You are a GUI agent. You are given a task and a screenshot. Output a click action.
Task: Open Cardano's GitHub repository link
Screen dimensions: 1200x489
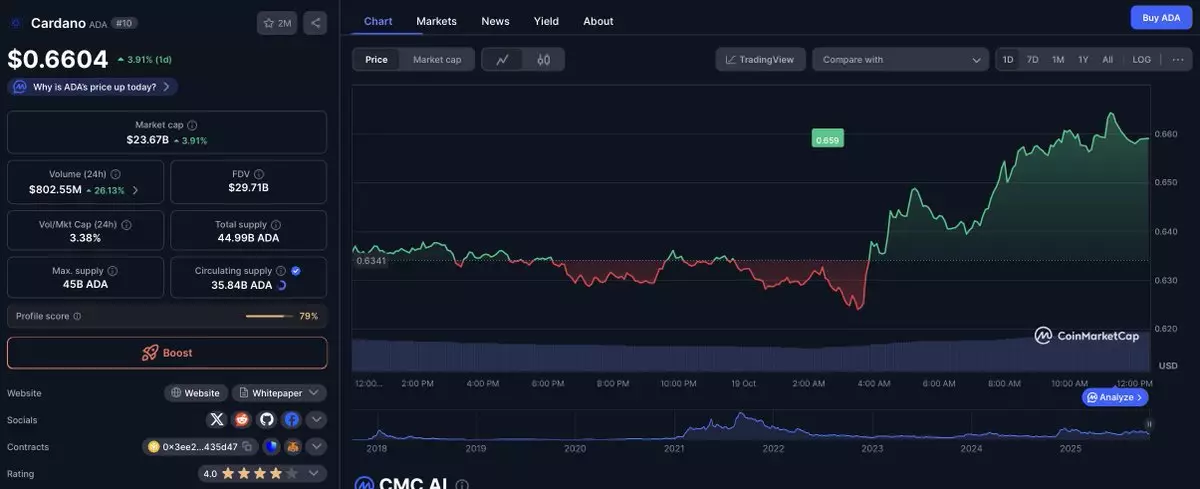[266, 420]
